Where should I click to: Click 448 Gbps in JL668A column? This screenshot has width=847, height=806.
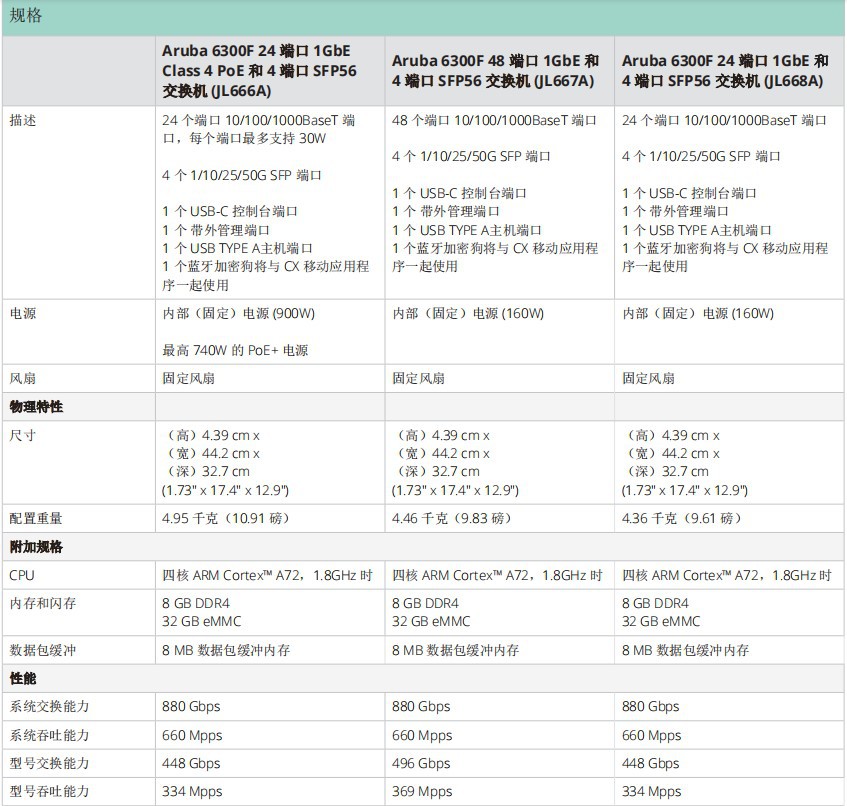(650, 763)
